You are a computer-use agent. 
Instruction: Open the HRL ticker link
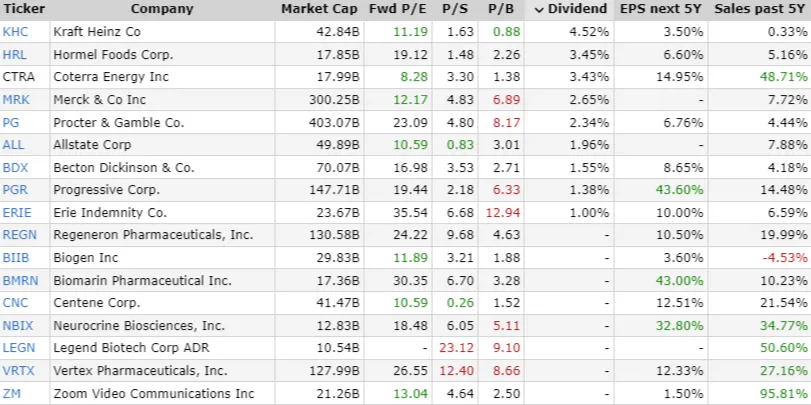14,54
